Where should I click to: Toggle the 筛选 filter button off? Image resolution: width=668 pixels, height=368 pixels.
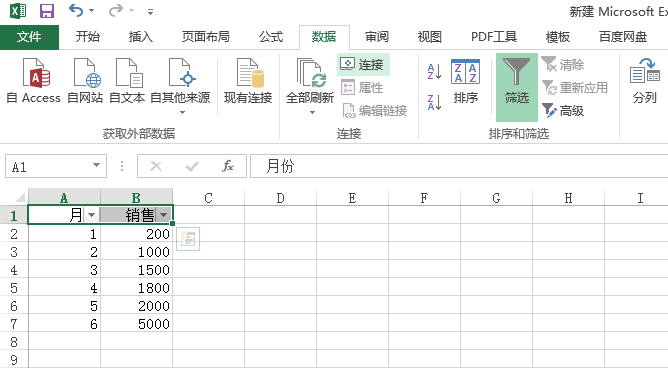pyautogui.click(x=517, y=87)
